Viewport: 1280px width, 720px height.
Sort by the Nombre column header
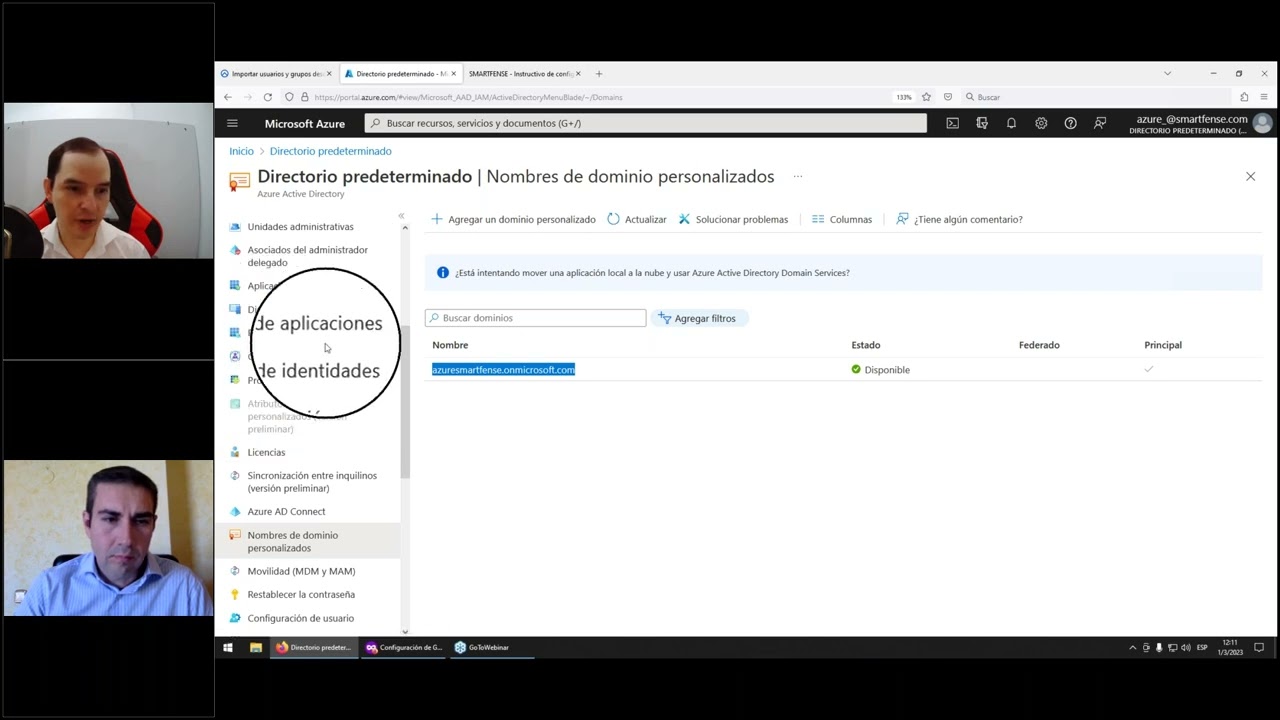[450, 345]
